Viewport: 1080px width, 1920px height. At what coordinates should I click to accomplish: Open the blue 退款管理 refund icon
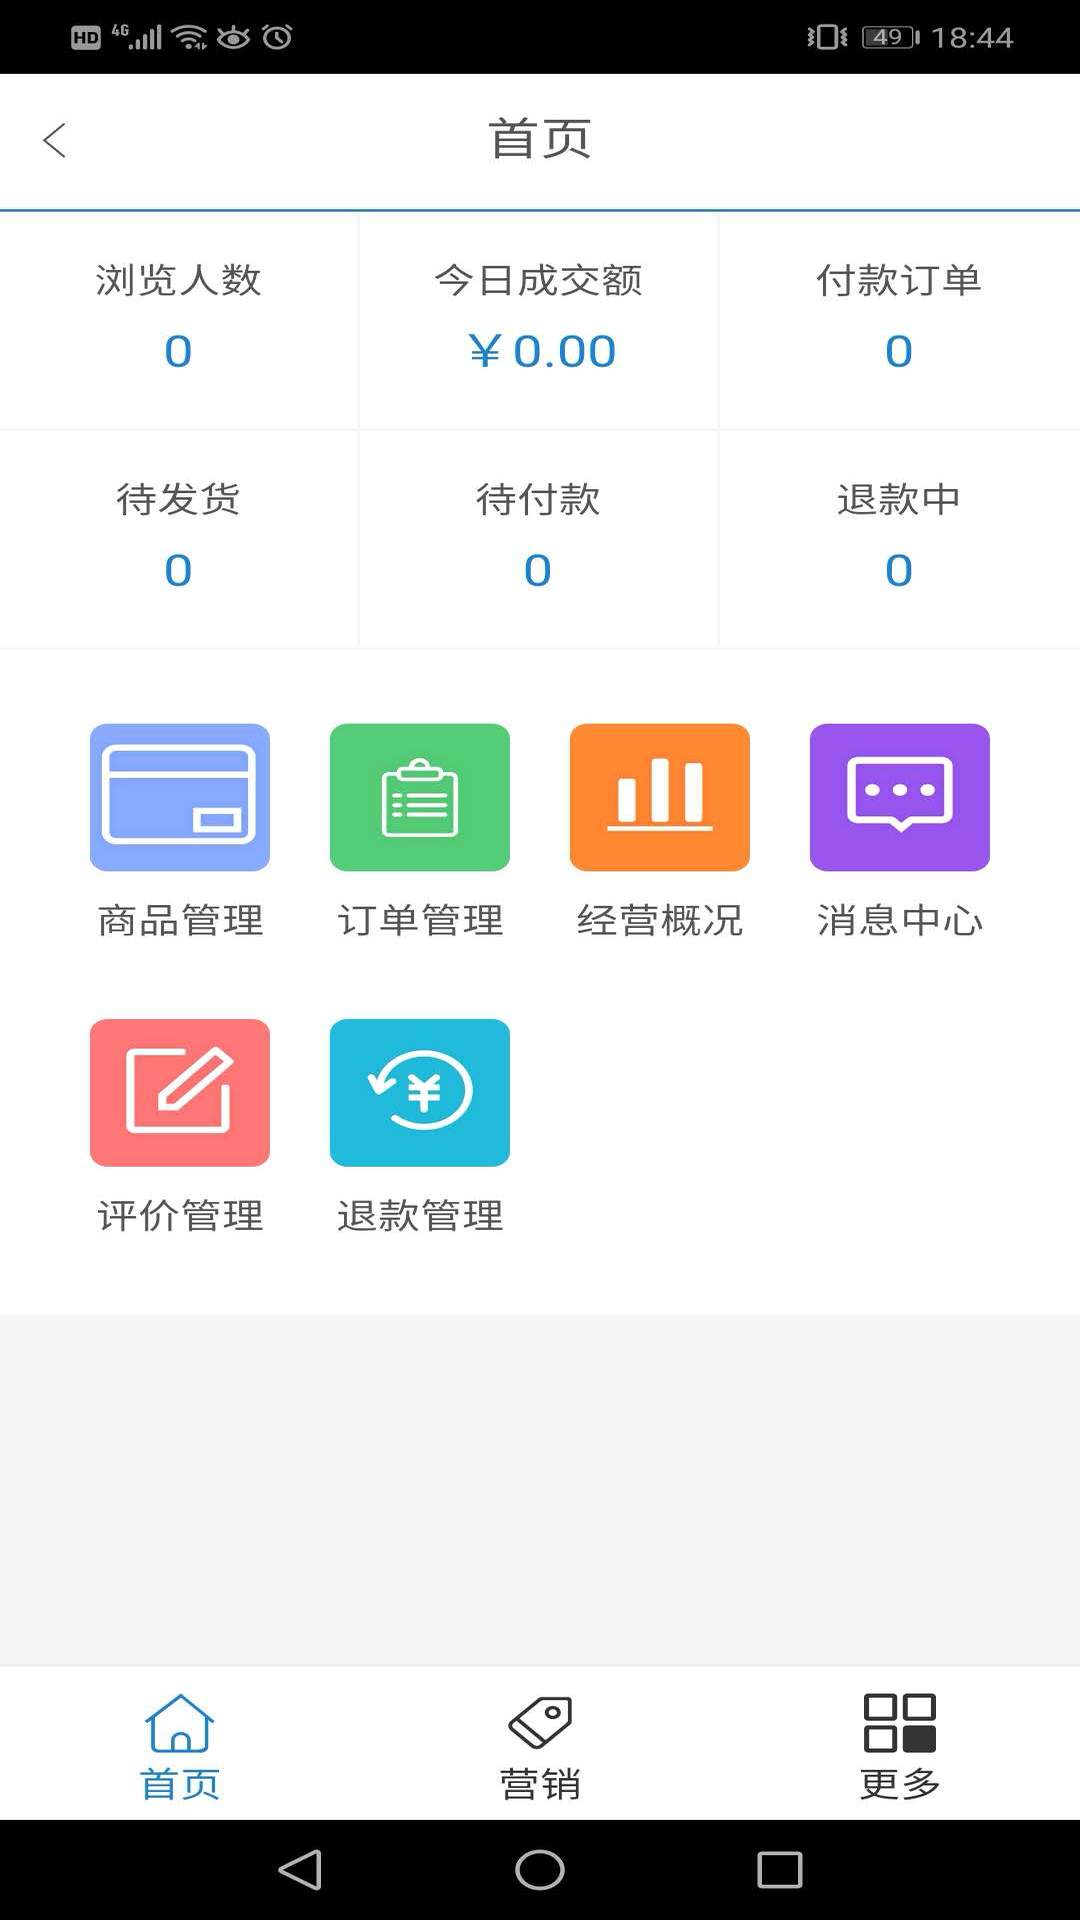(x=420, y=1092)
